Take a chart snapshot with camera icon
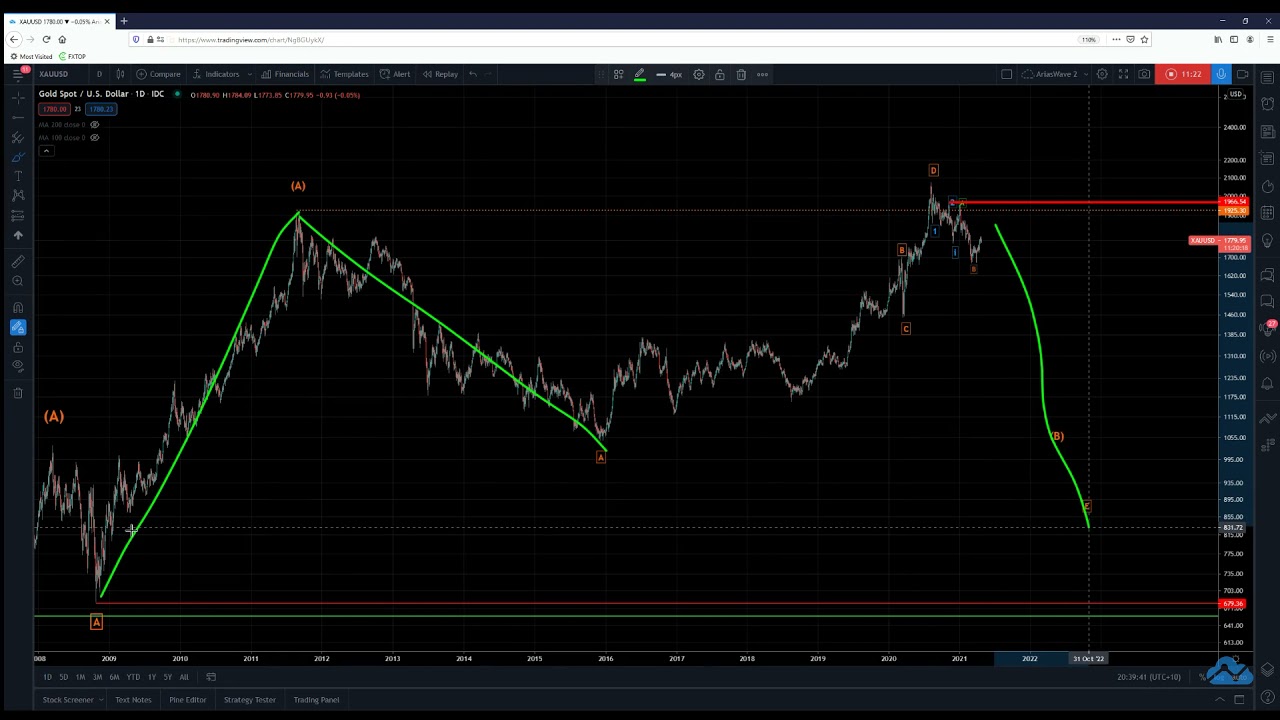 click(x=1144, y=74)
